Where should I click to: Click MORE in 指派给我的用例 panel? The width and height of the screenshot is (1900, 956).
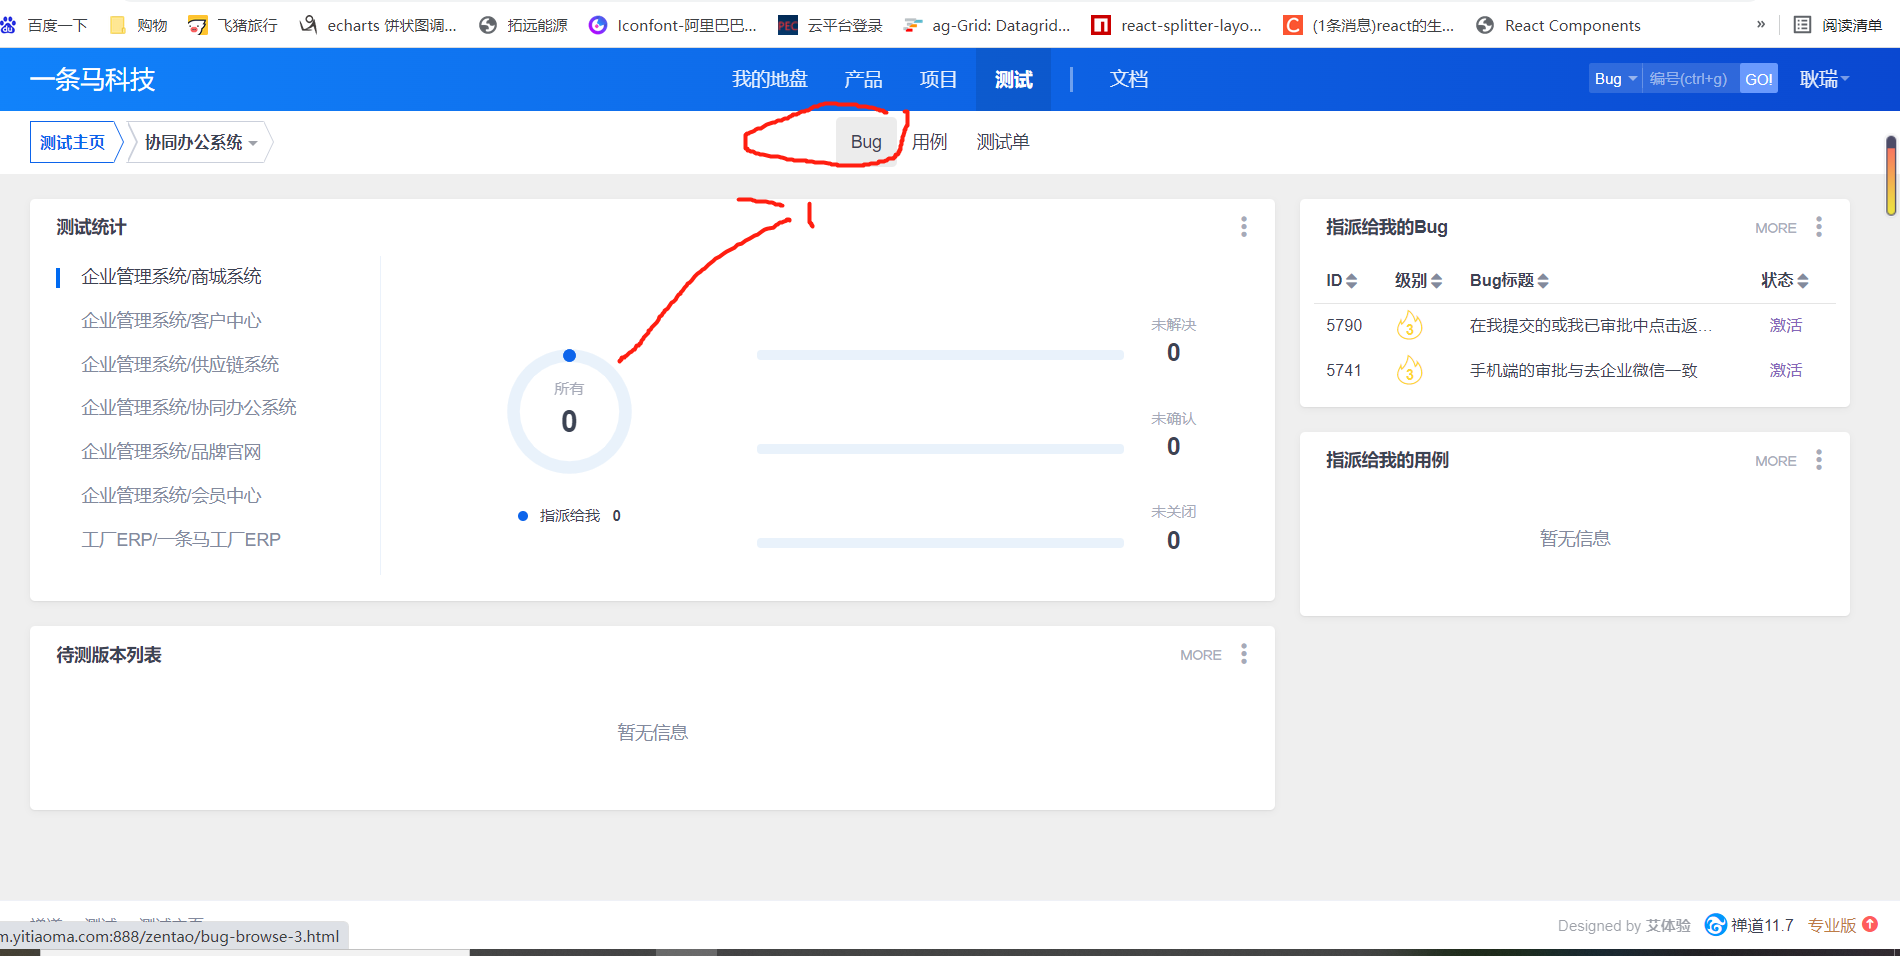1776,461
